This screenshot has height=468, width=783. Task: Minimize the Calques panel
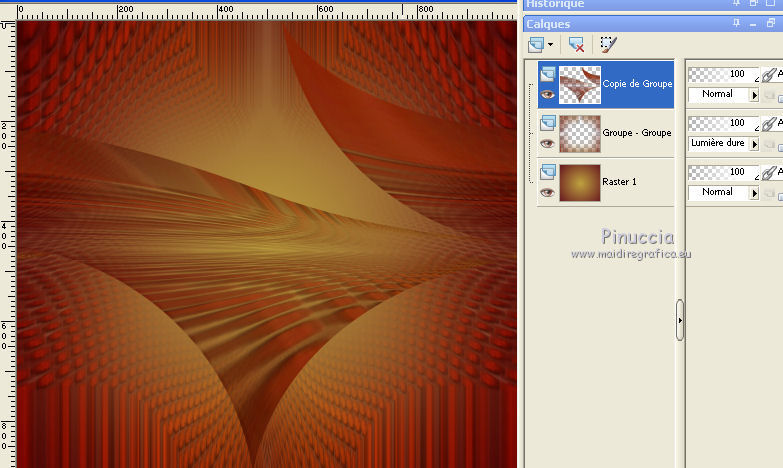pos(753,23)
